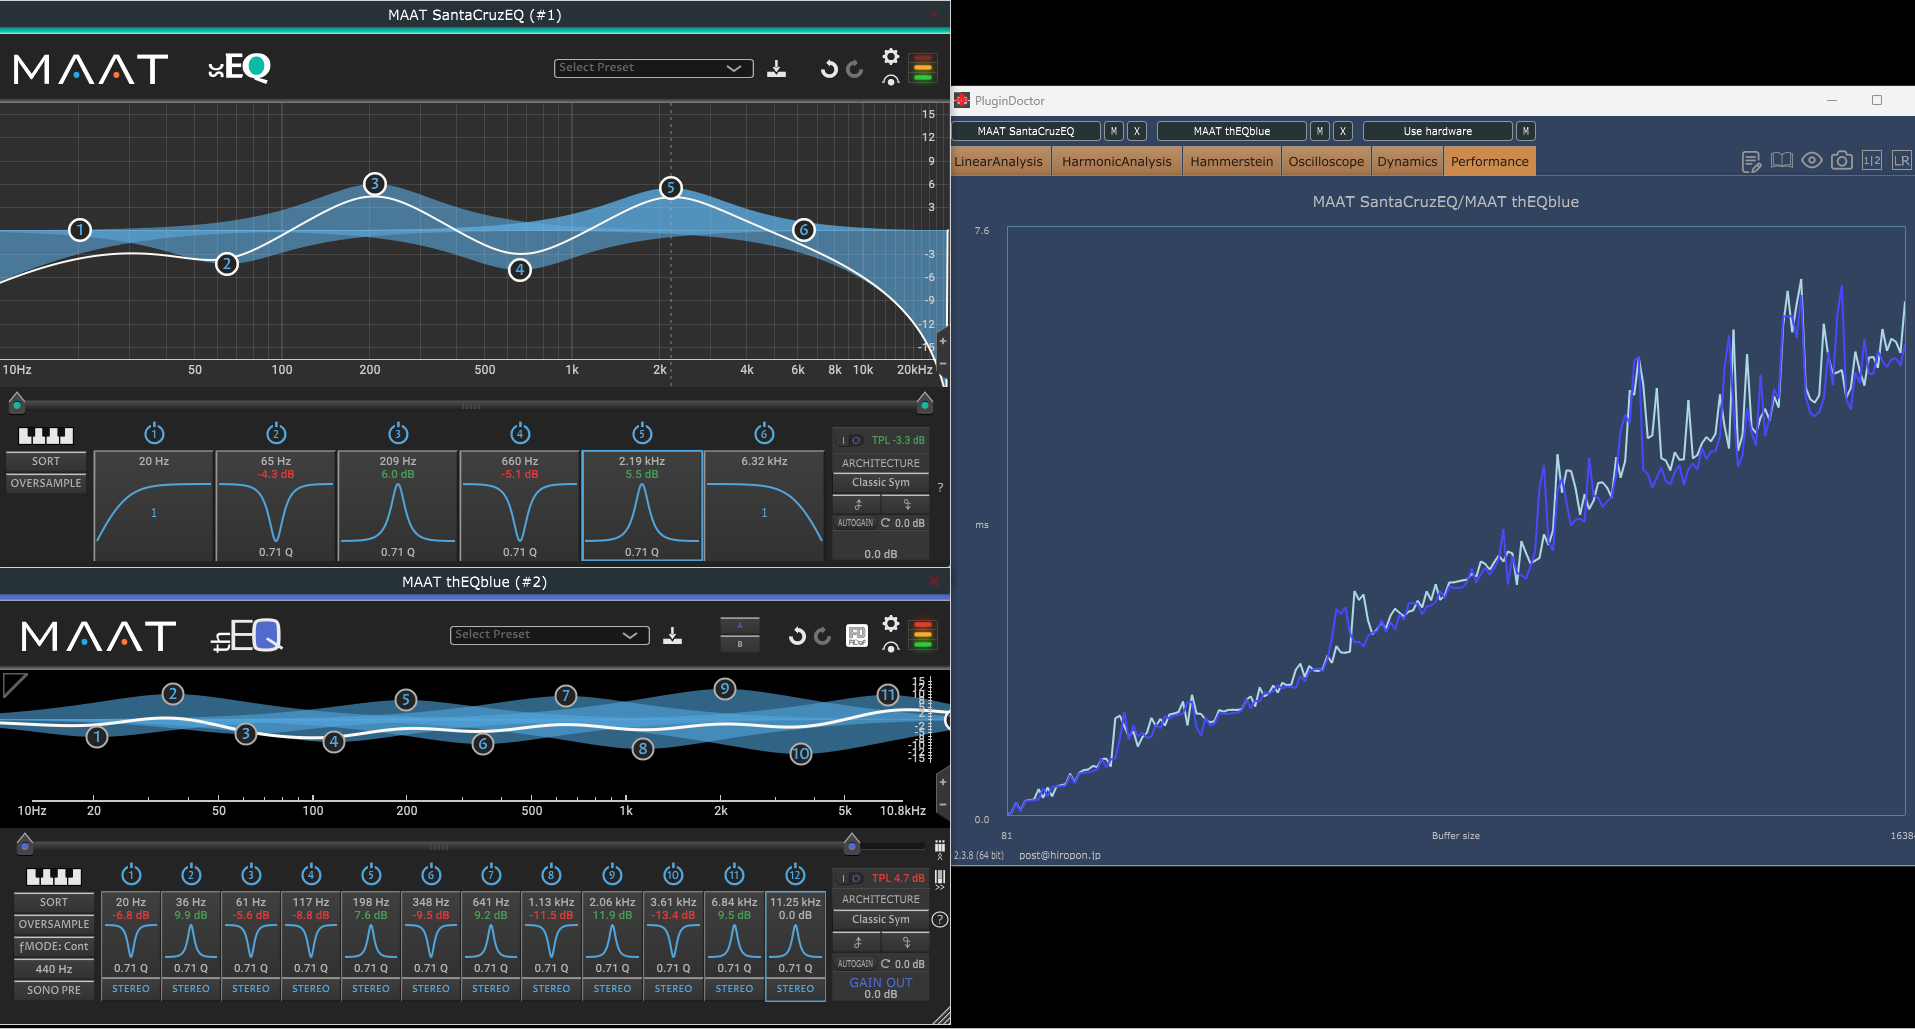Open PluginDoctor notes editor icon
Viewport: 1915px width, 1029px height.
point(1751,162)
